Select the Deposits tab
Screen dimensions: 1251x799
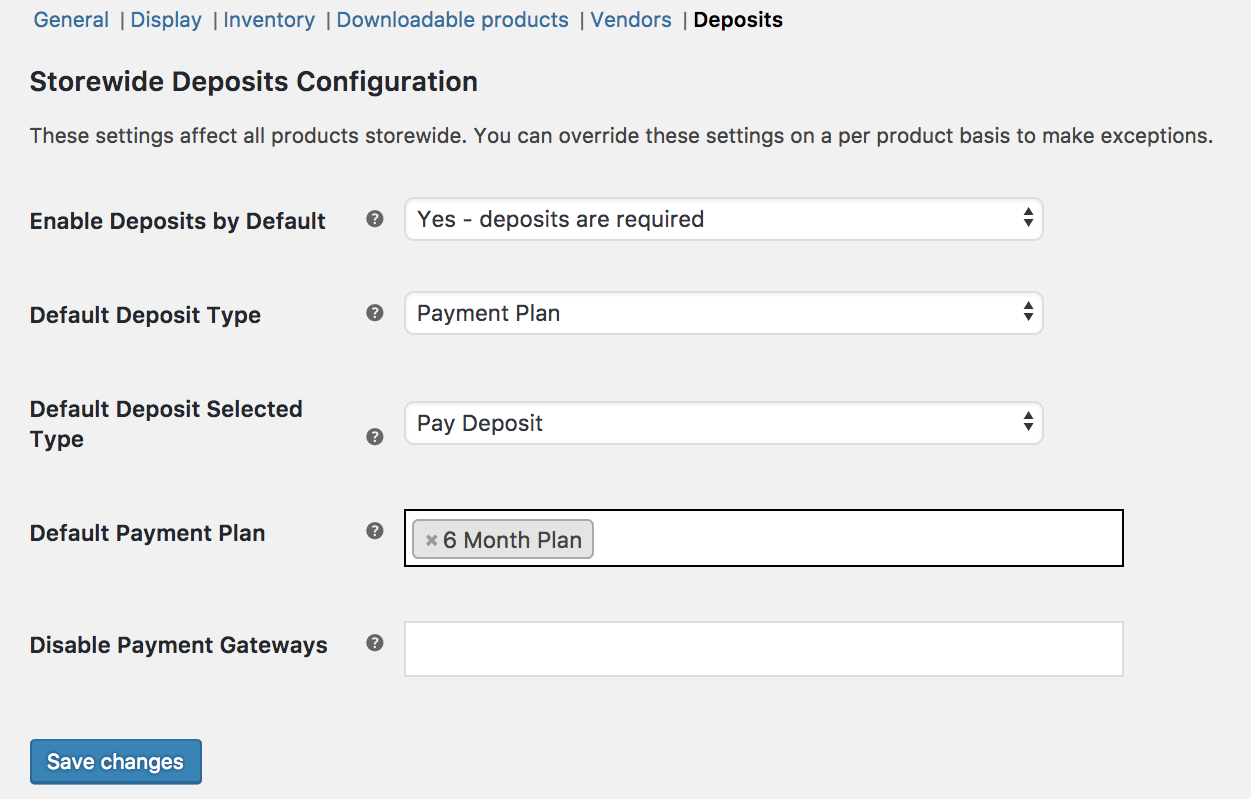[x=737, y=19]
